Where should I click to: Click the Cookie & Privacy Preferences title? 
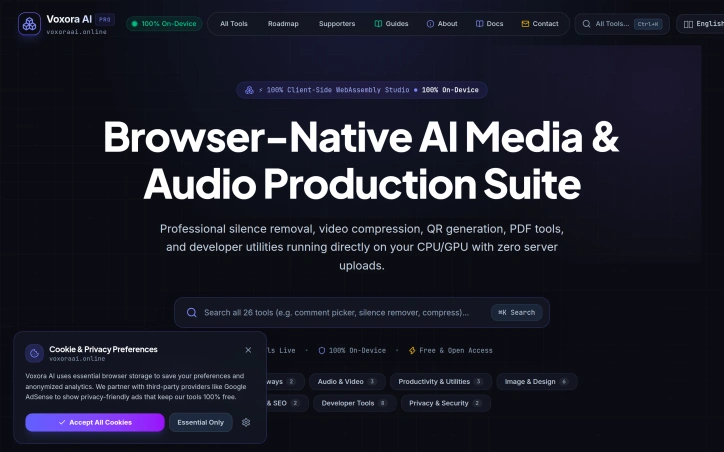[x=103, y=350]
